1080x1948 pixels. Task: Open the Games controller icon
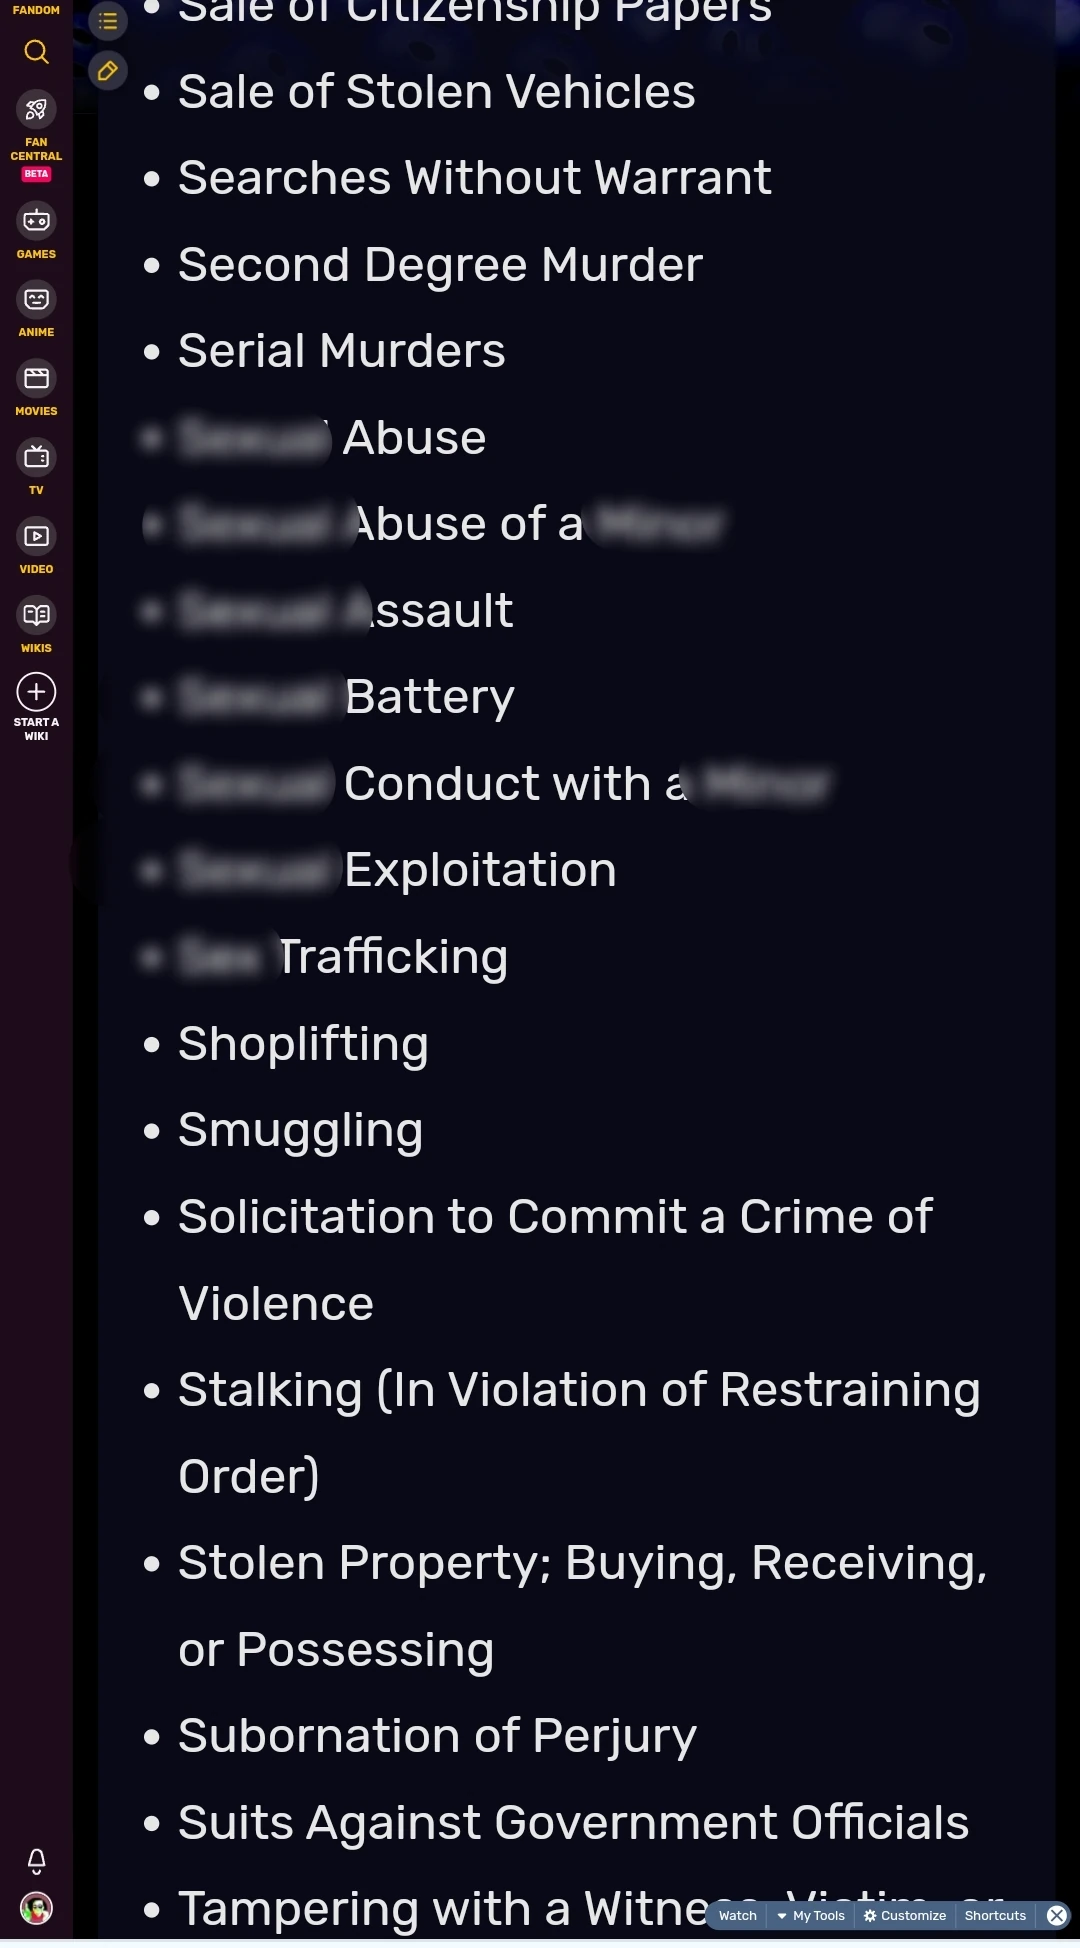(x=36, y=221)
